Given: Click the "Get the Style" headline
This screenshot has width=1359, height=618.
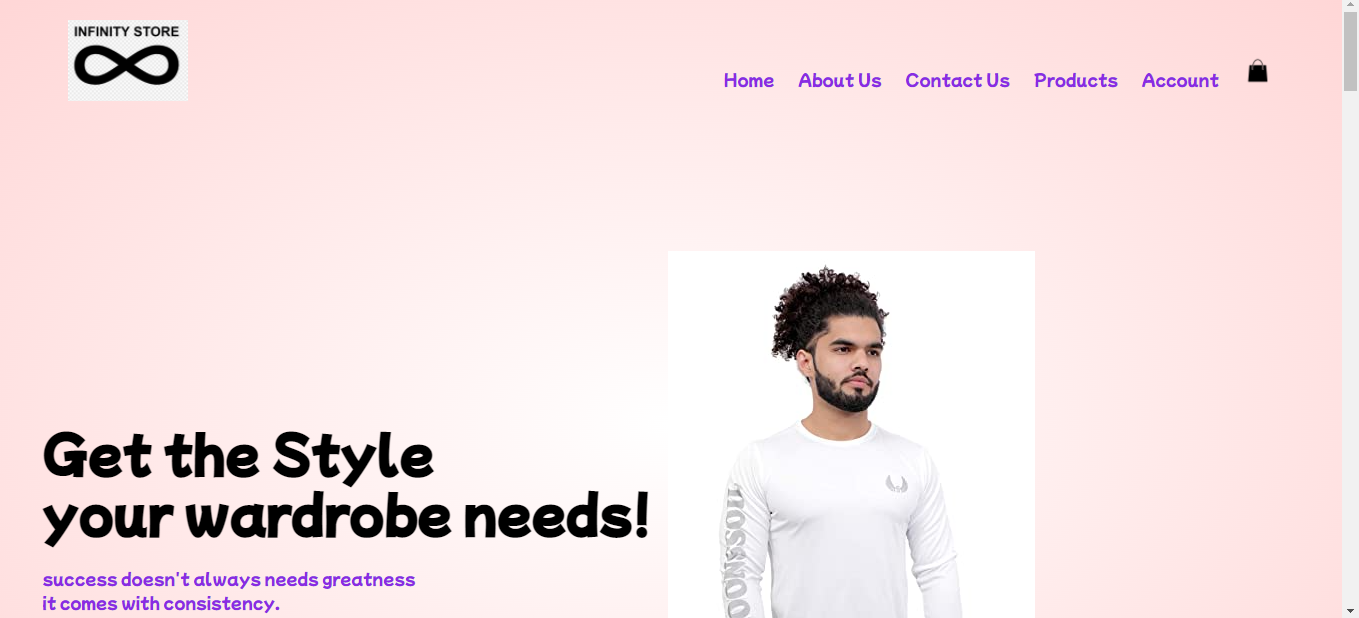Looking at the screenshot, I should click(238, 455).
